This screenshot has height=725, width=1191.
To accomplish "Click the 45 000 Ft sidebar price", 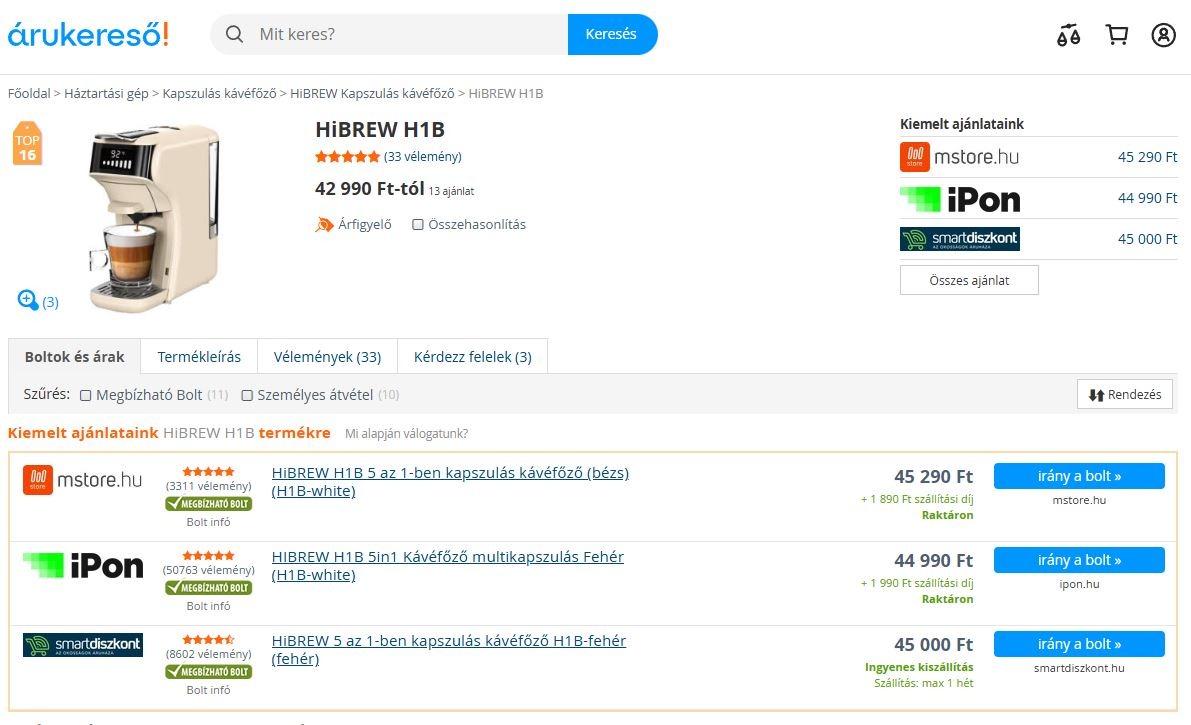I will pos(1147,239).
